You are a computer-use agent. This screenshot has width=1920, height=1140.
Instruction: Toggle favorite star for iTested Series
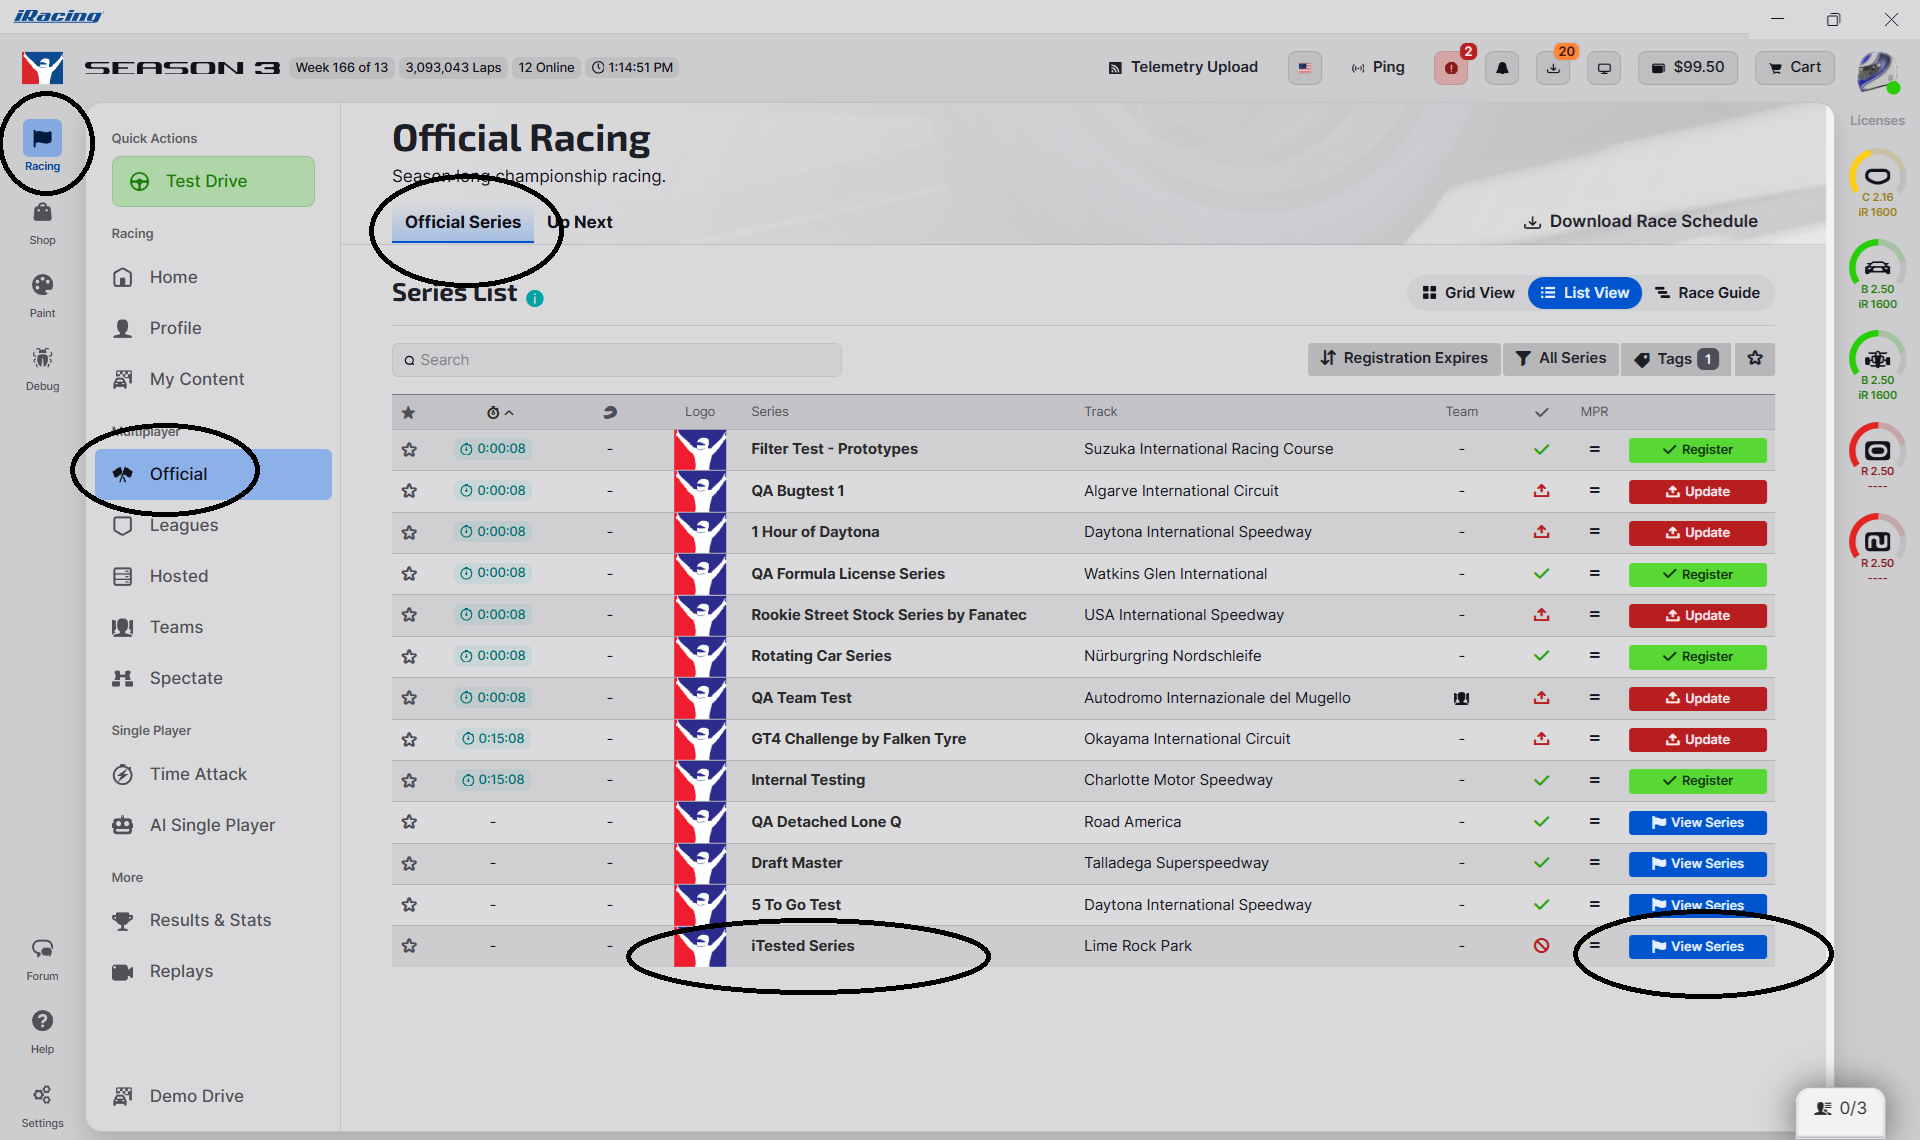coord(409,946)
